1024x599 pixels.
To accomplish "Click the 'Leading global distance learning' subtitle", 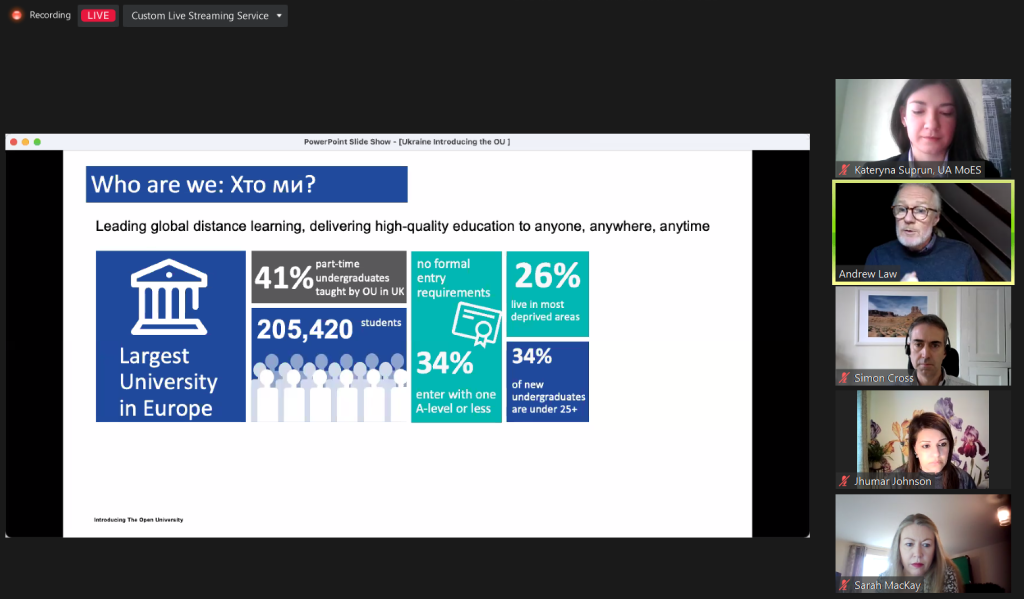I will pyautogui.click(x=402, y=227).
